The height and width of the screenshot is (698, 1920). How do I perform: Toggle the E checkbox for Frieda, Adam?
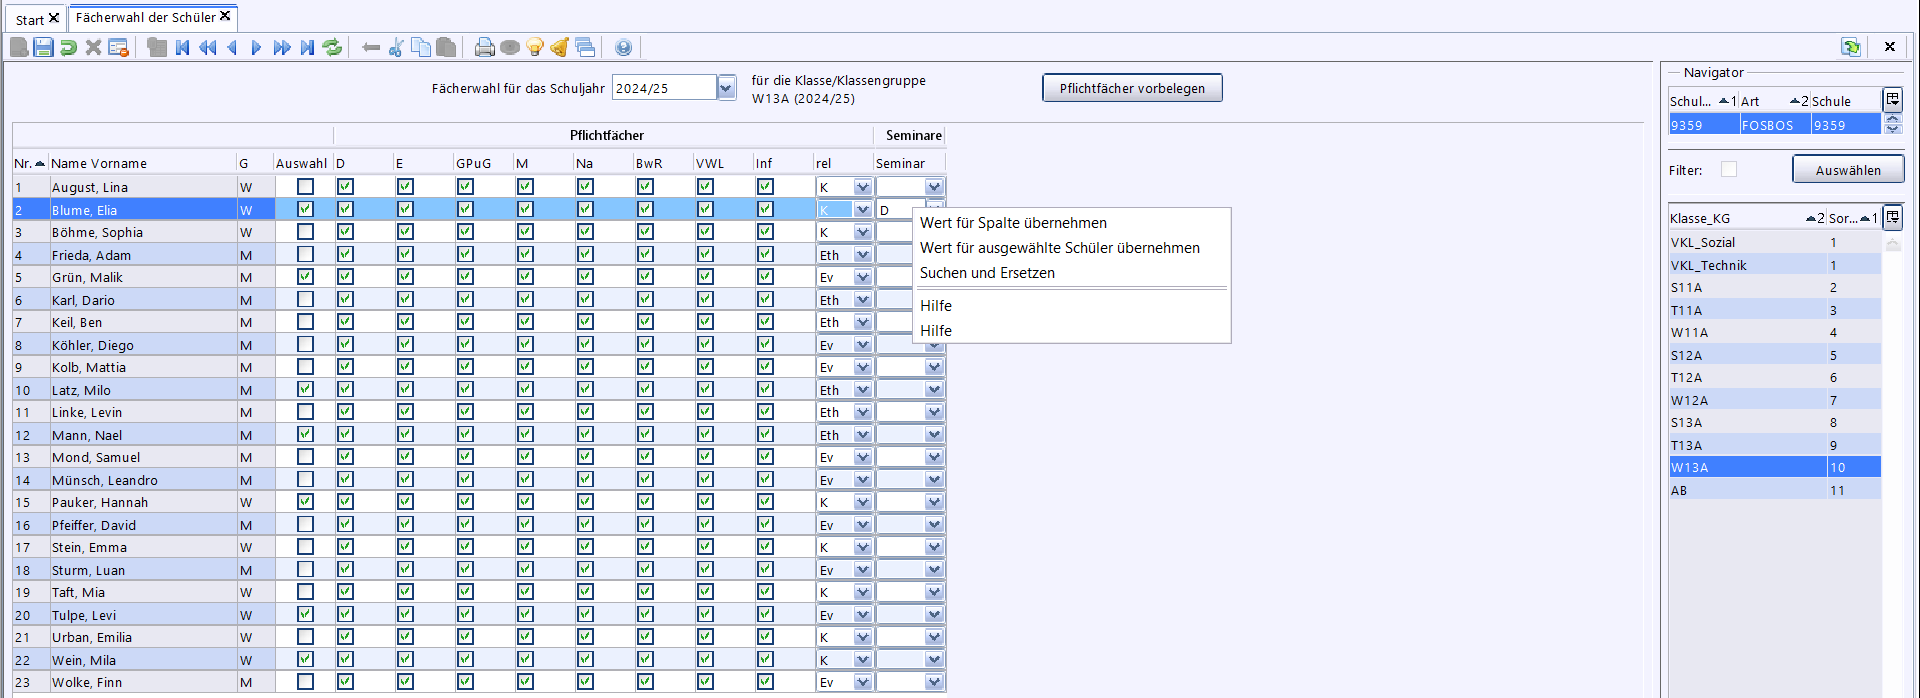pyautogui.click(x=405, y=254)
